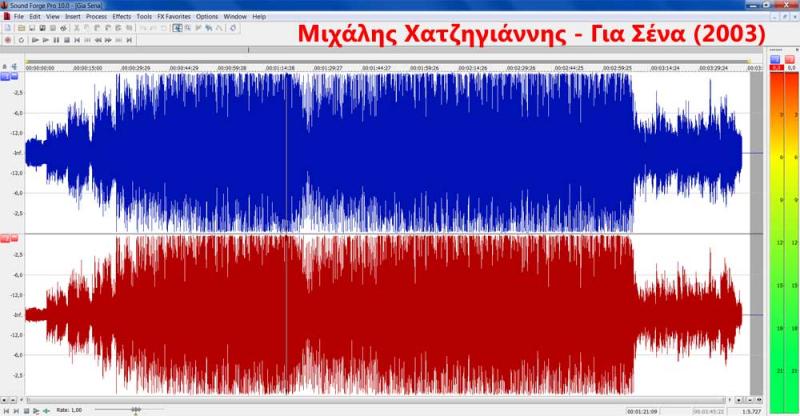Go to Start in top transport toolbar

pos(77,40)
